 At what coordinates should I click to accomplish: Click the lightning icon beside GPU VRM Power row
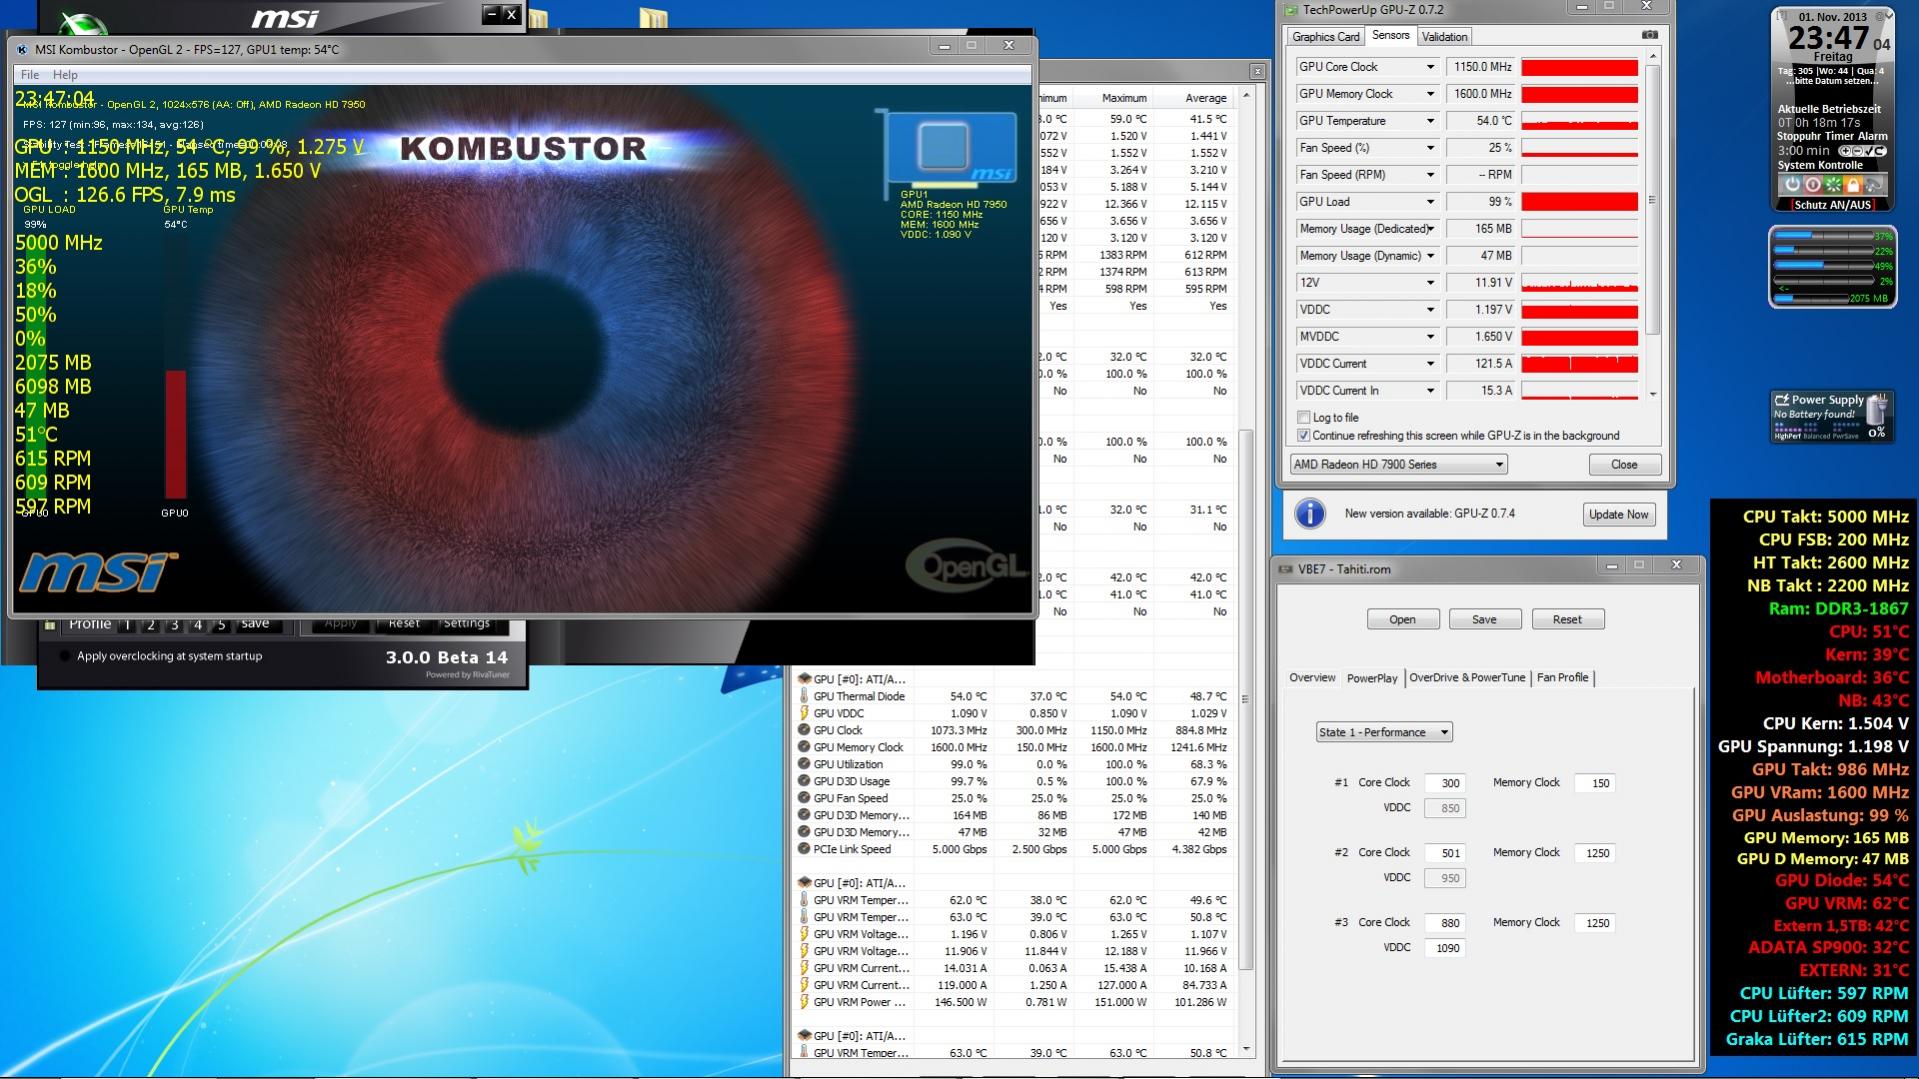click(x=804, y=1002)
